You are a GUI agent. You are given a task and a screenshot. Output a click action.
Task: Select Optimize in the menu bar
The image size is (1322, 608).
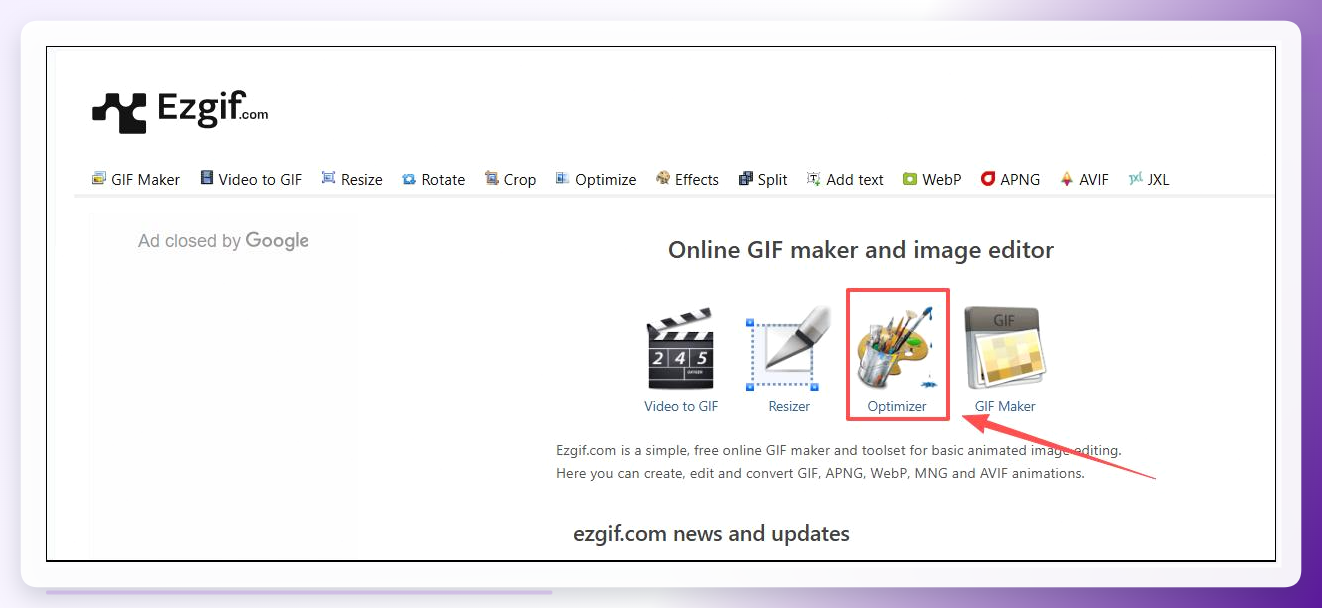click(x=606, y=180)
